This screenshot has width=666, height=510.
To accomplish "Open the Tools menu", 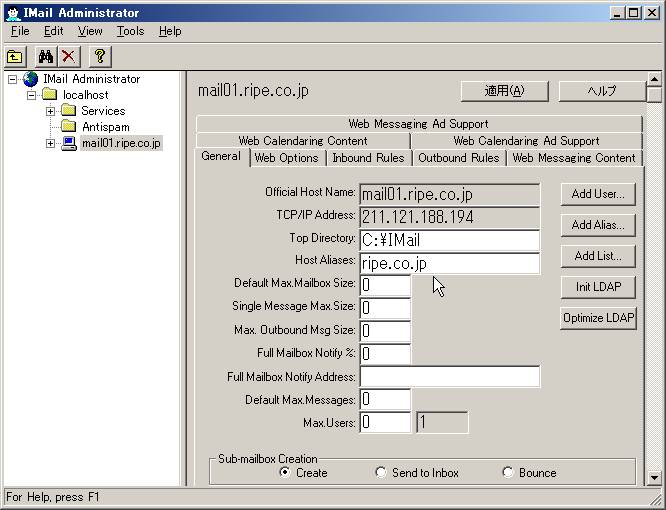I will click(x=131, y=31).
